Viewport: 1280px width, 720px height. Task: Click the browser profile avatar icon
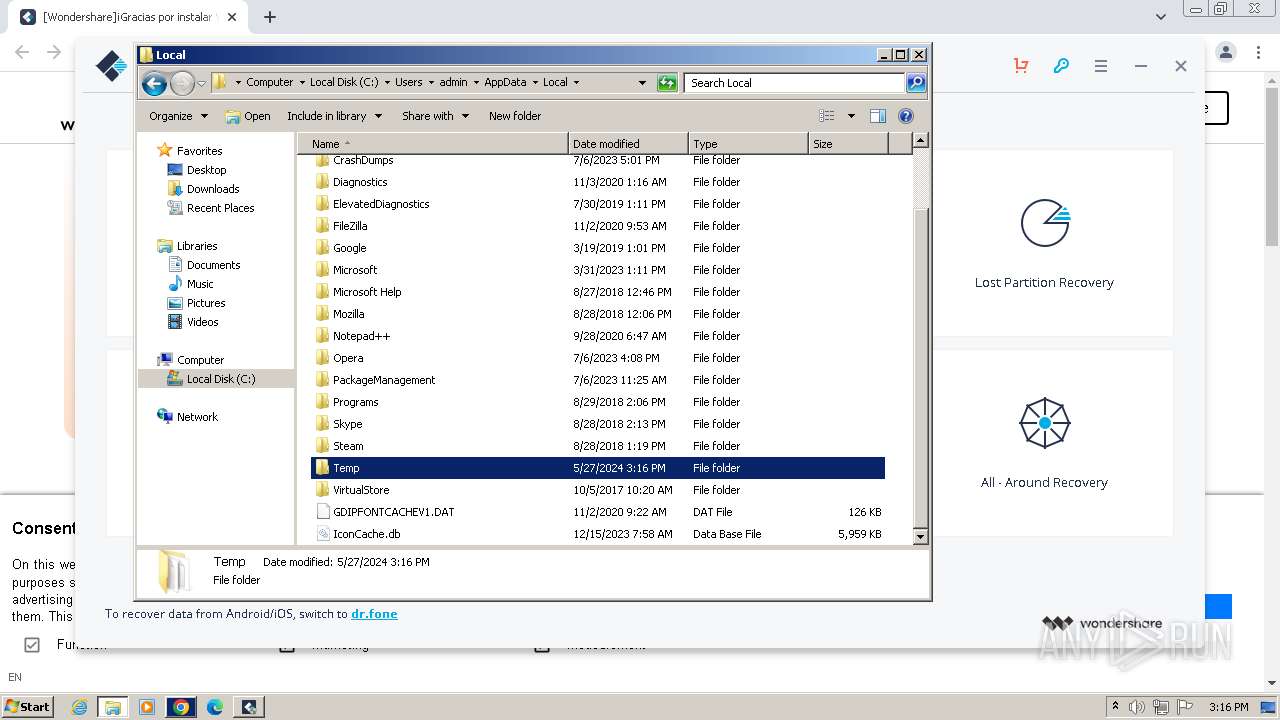[x=1226, y=52]
